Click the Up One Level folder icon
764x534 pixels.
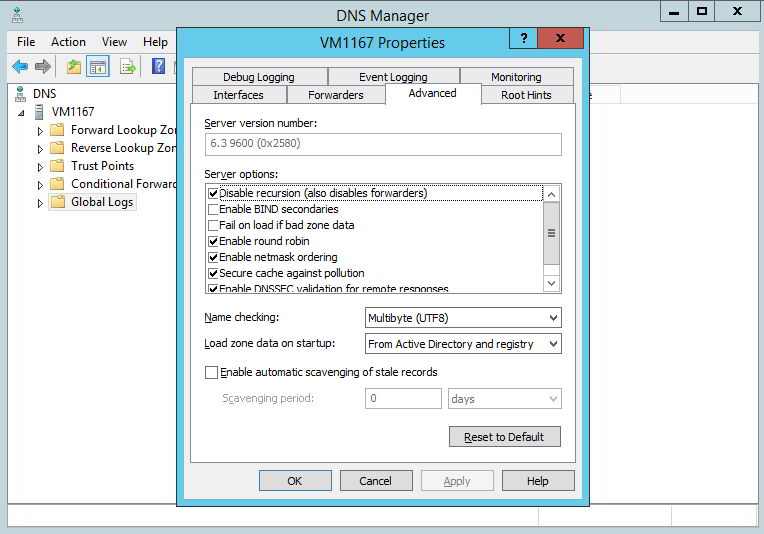[74, 66]
